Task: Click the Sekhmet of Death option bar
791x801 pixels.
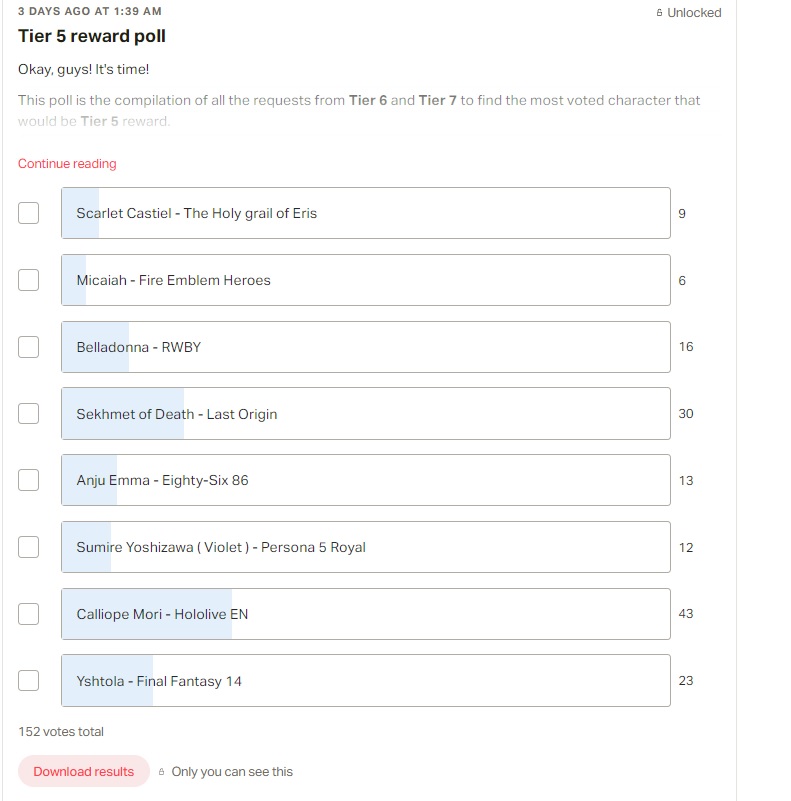Action: tap(366, 414)
